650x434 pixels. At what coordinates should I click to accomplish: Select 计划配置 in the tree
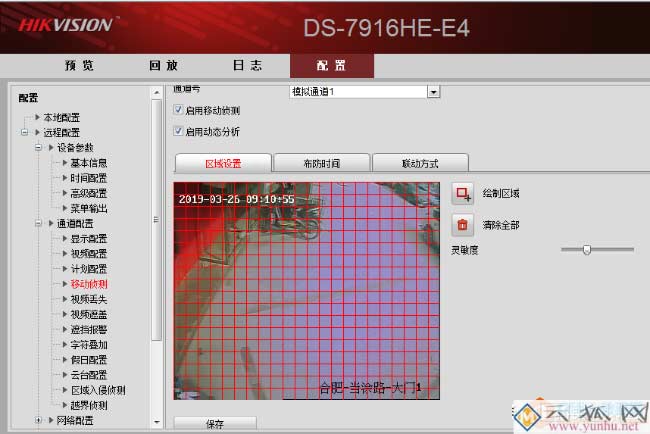(89, 269)
